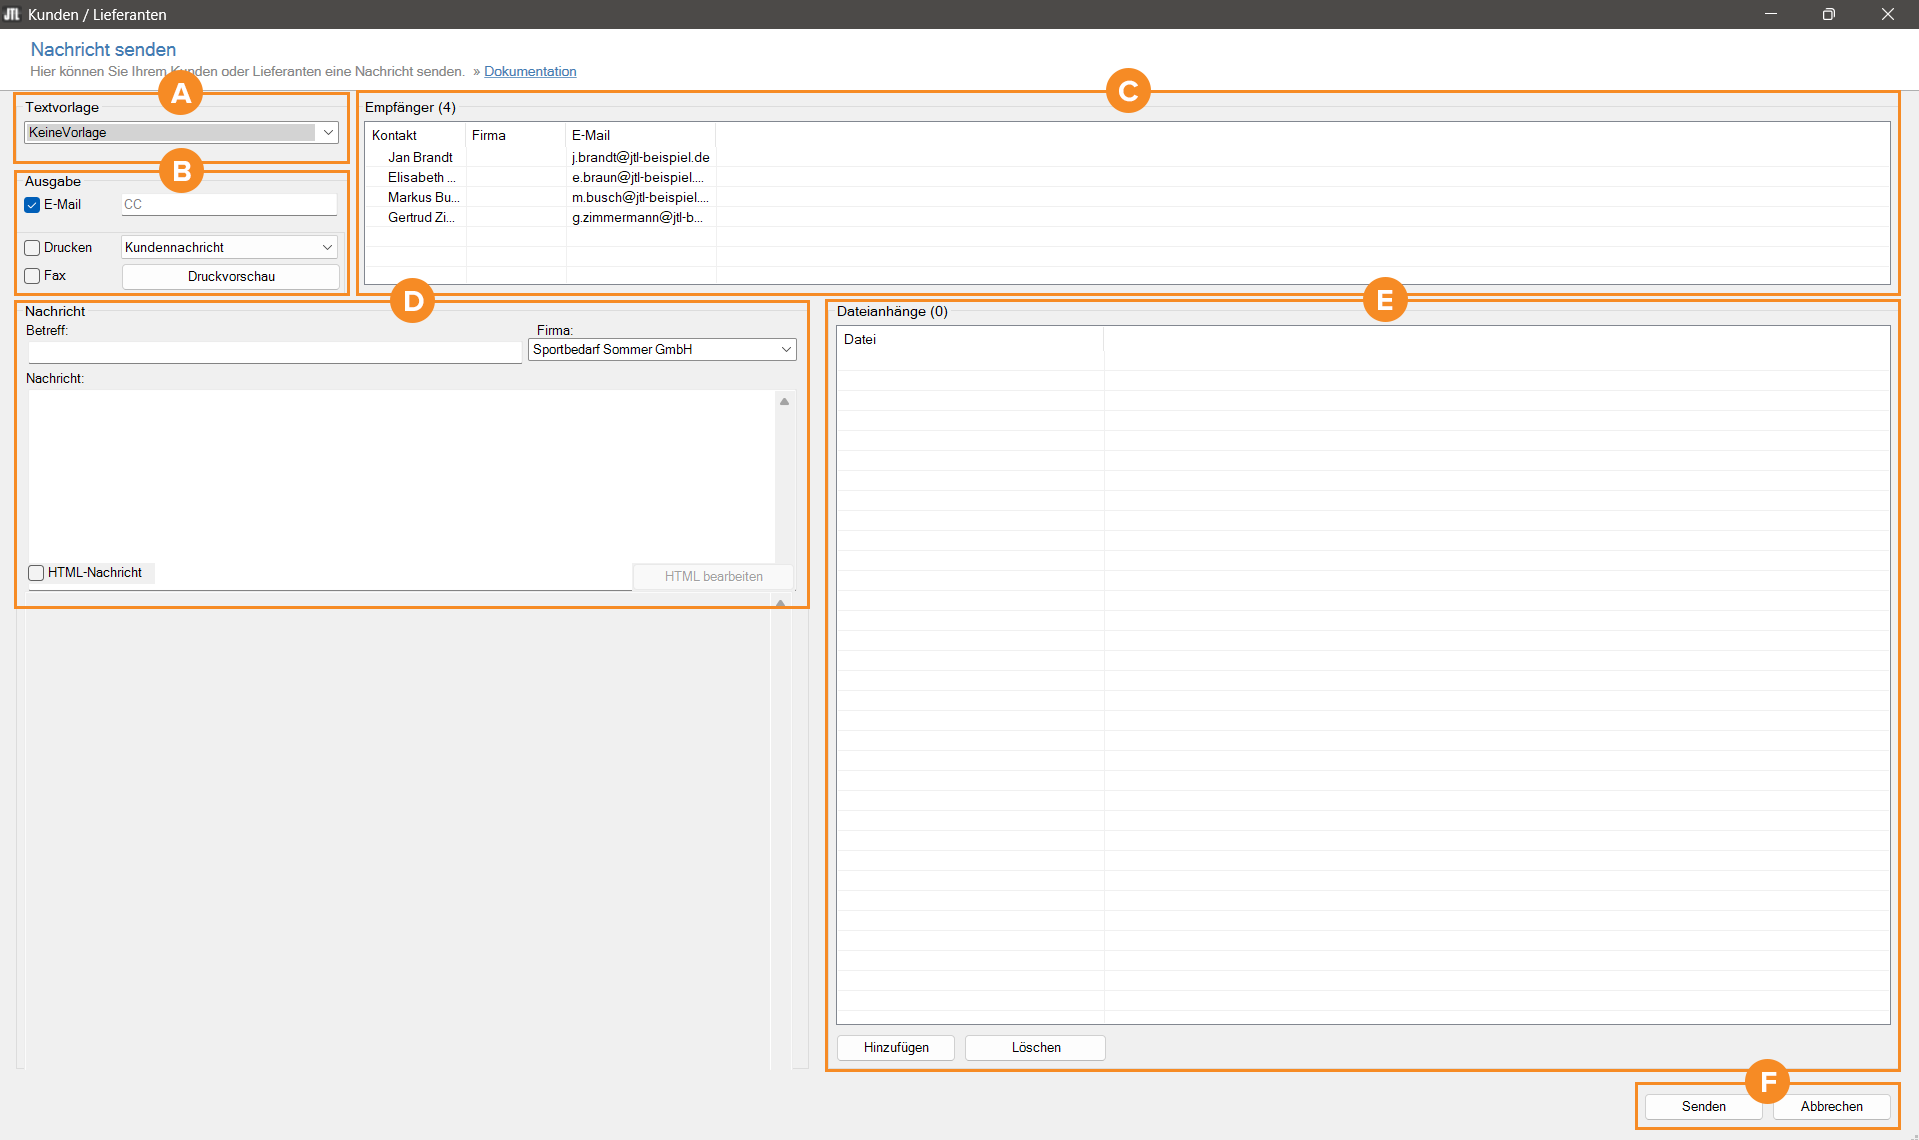This screenshot has width=1919, height=1140.
Task: Click inside the Nachricht text area
Action: pos(400,470)
